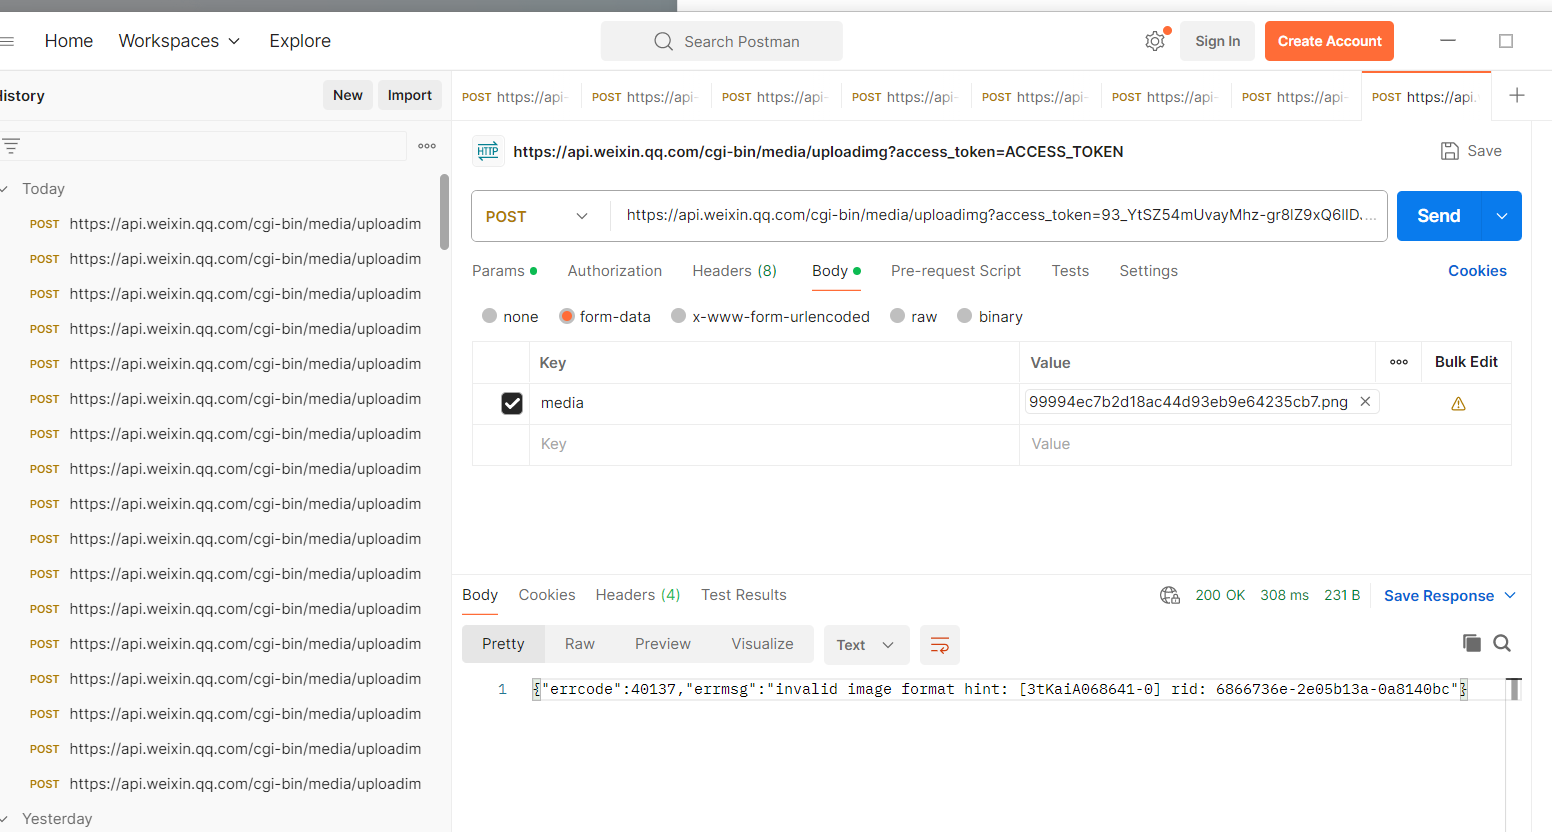The height and width of the screenshot is (832, 1552).
Task: Open the response Cookies tab
Action: [547, 595]
